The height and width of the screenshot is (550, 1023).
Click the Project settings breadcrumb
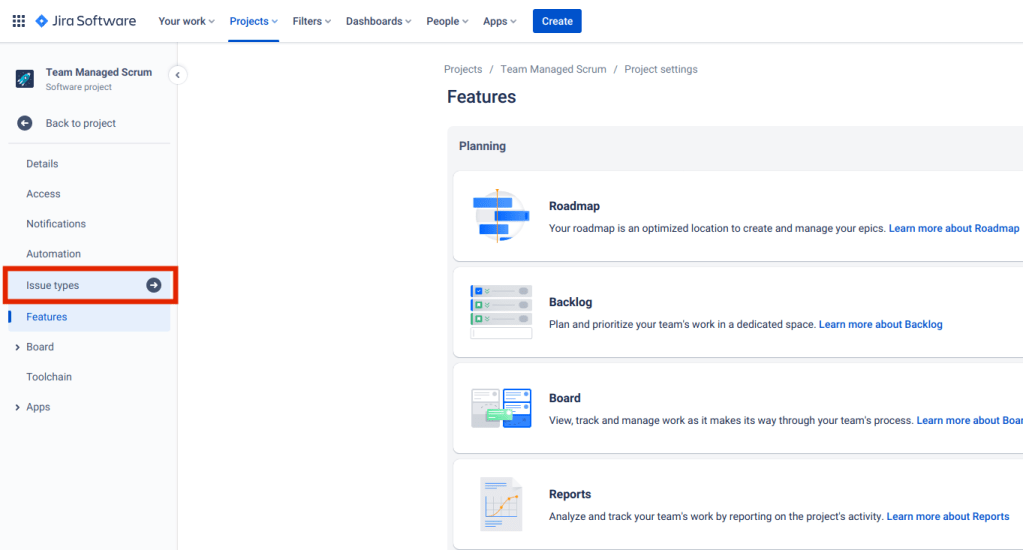tap(661, 69)
